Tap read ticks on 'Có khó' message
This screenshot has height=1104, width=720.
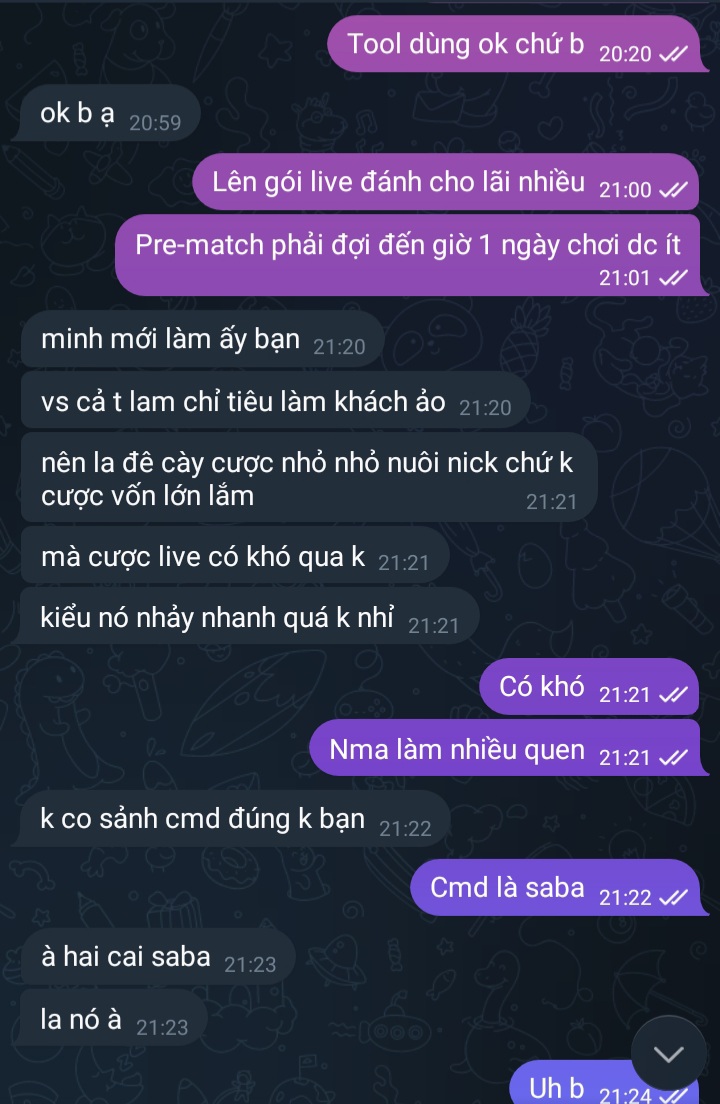[673, 695]
